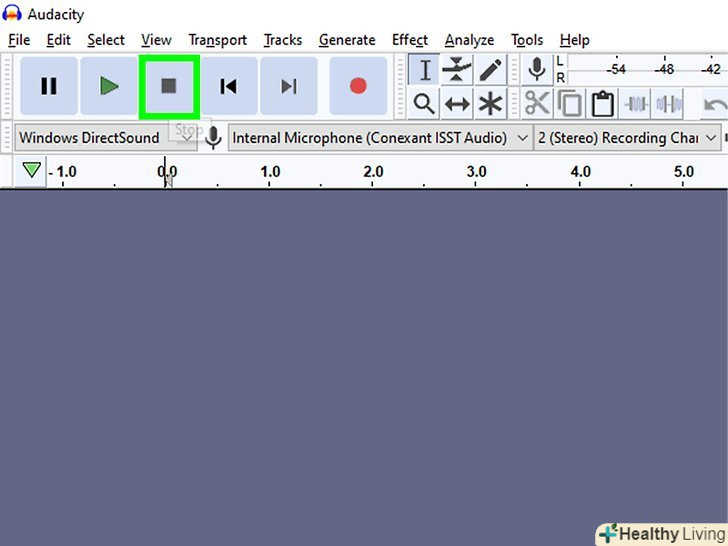
Task: Click the 5.0 mark on the timeline ruler
Action: (x=683, y=172)
